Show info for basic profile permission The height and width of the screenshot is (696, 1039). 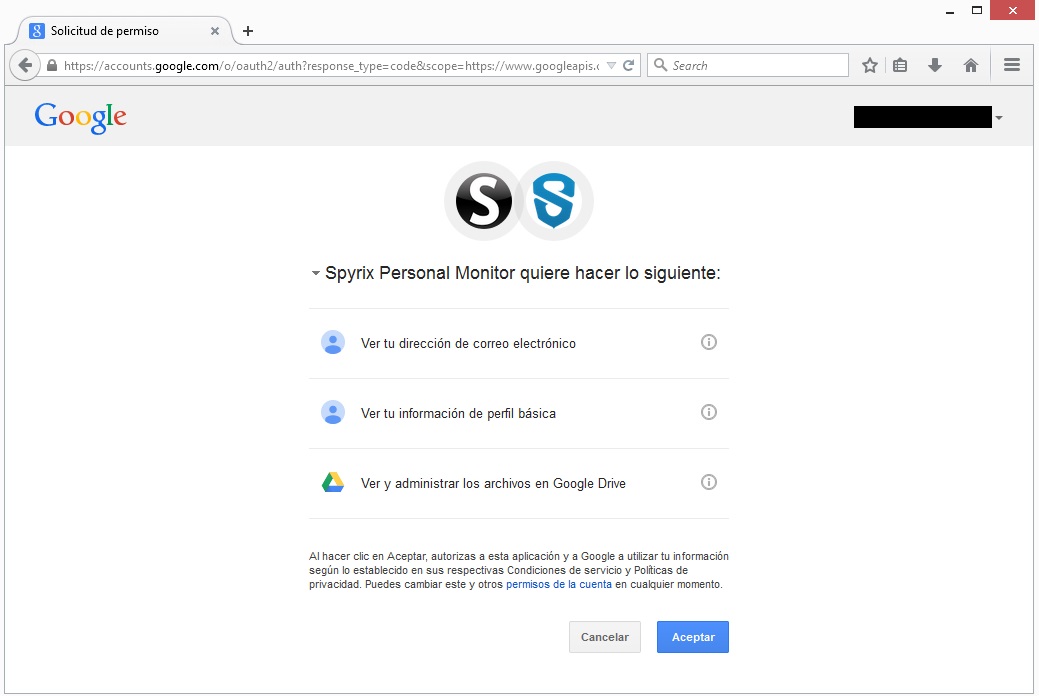point(708,412)
